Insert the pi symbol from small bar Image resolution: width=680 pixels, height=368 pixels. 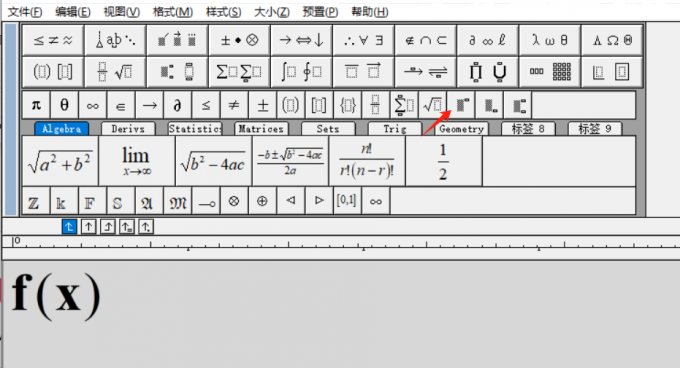(x=36, y=105)
